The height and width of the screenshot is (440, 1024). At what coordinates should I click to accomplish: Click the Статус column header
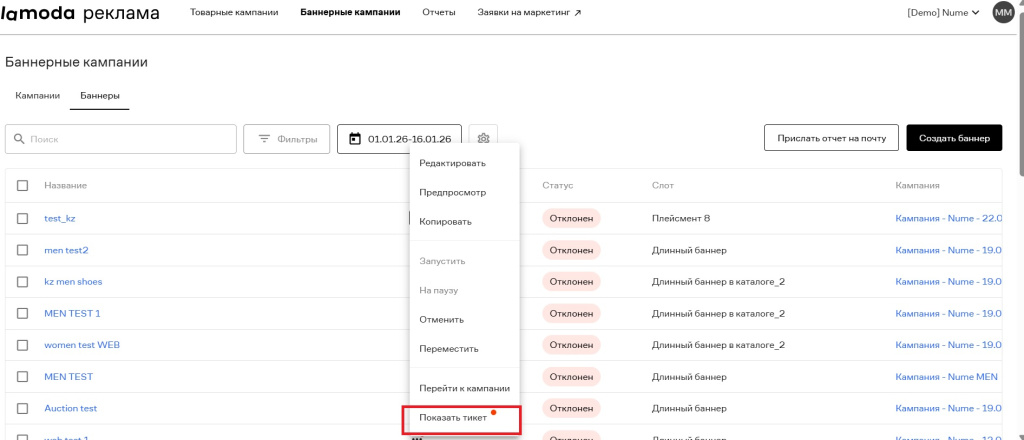pyautogui.click(x=558, y=185)
